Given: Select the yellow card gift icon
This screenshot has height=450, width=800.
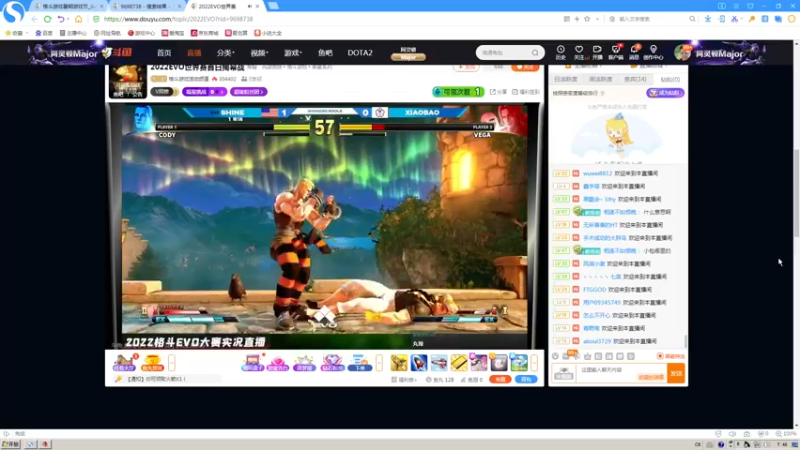Looking at the screenshot, I should point(459,363).
